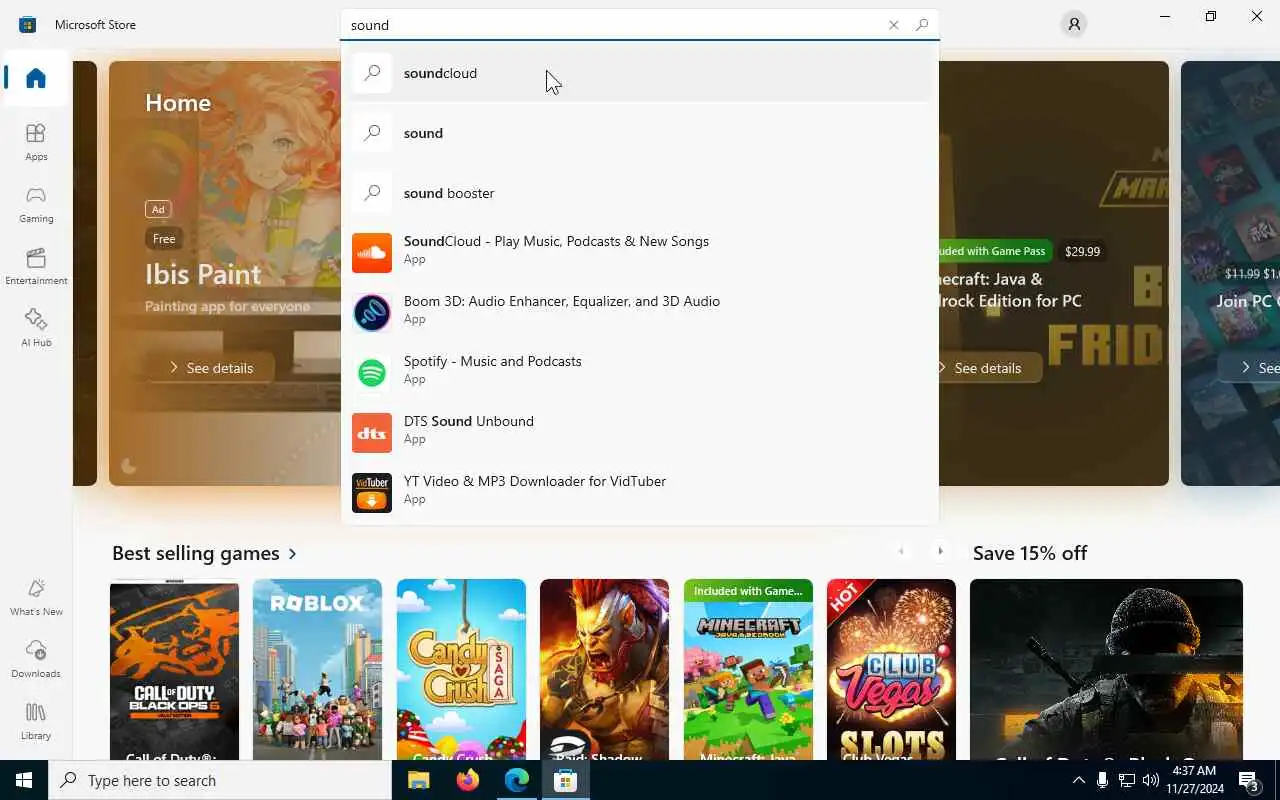Open the network tray icon
The image size is (1280, 800).
[x=1126, y=780]
